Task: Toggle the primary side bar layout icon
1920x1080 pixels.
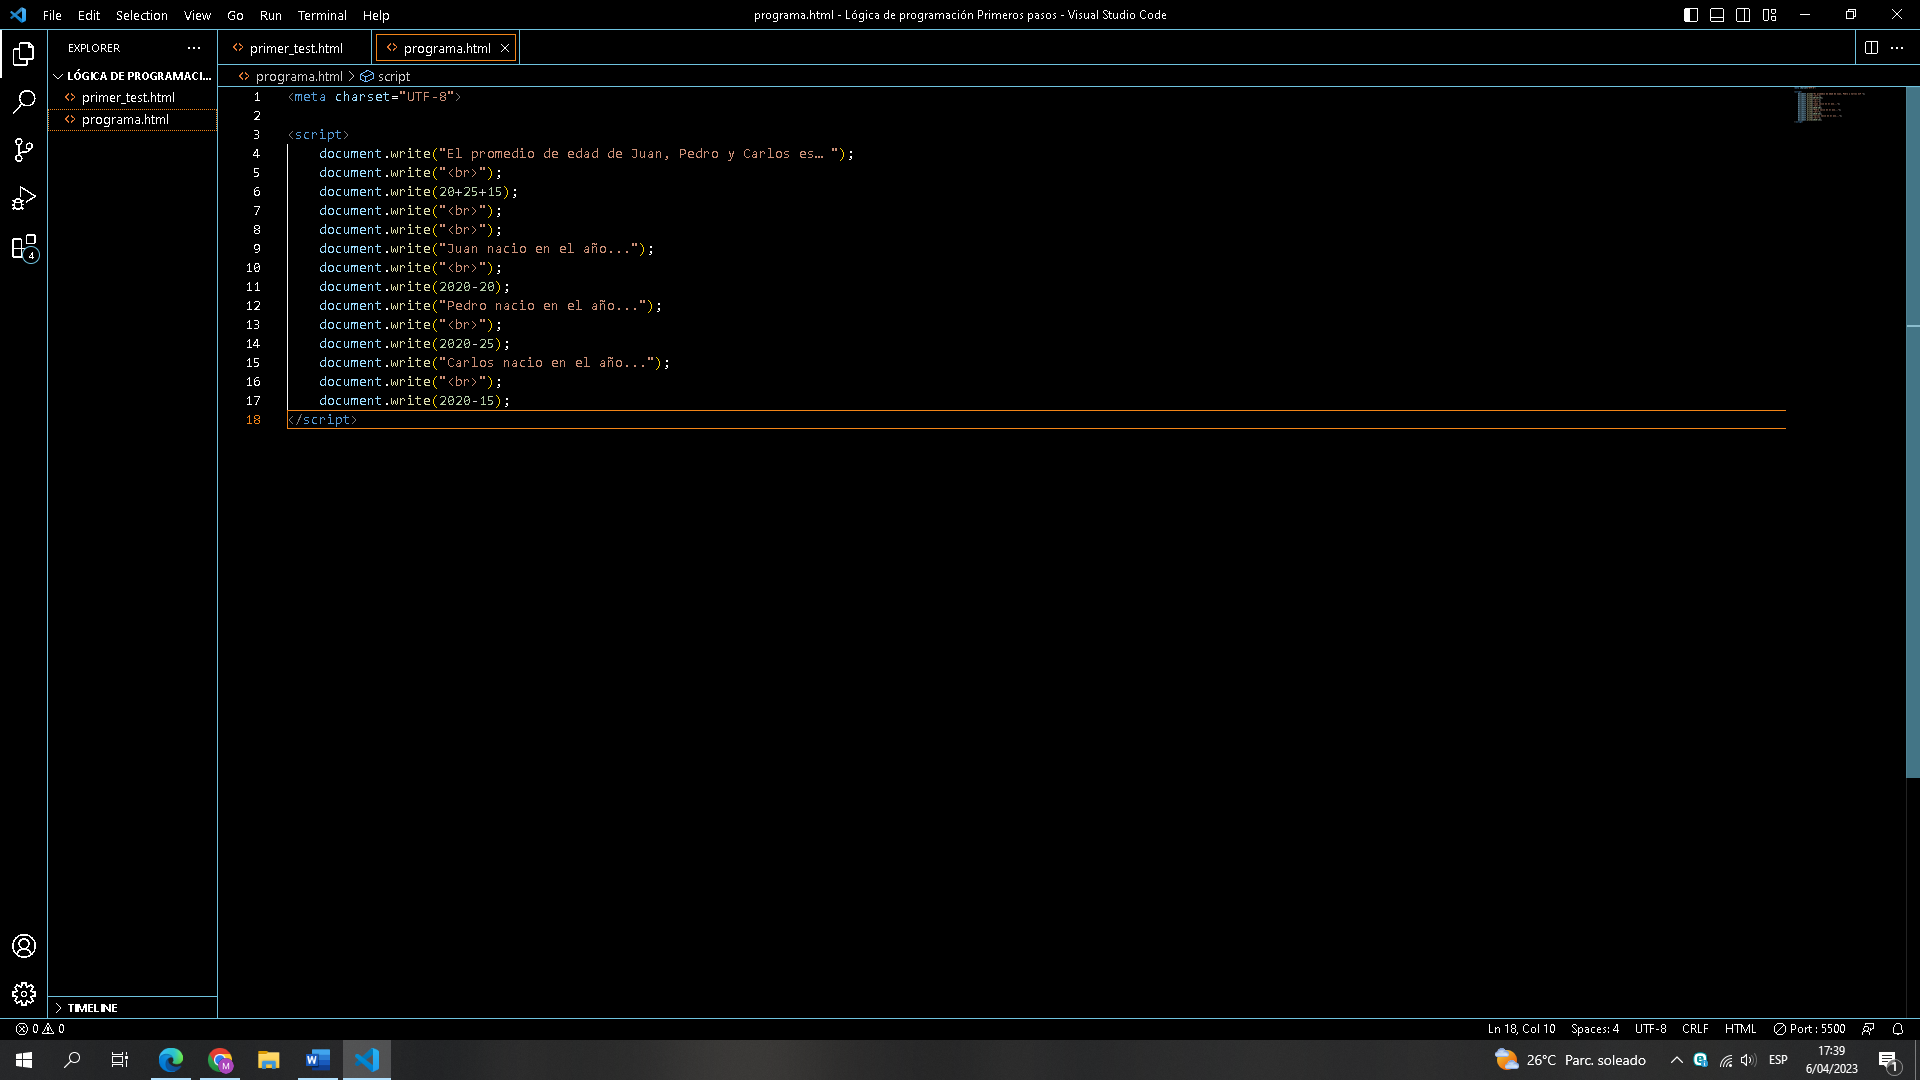Action: point(1691,15)
